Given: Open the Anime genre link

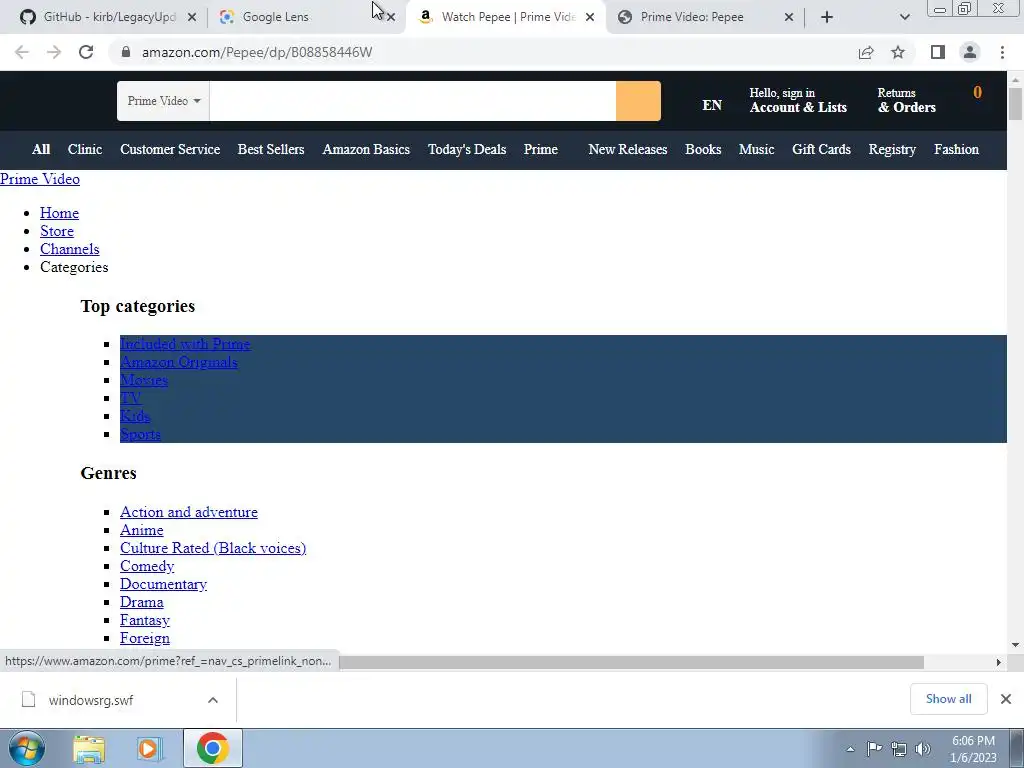Looking at the screenshot, I should point(142,530).
